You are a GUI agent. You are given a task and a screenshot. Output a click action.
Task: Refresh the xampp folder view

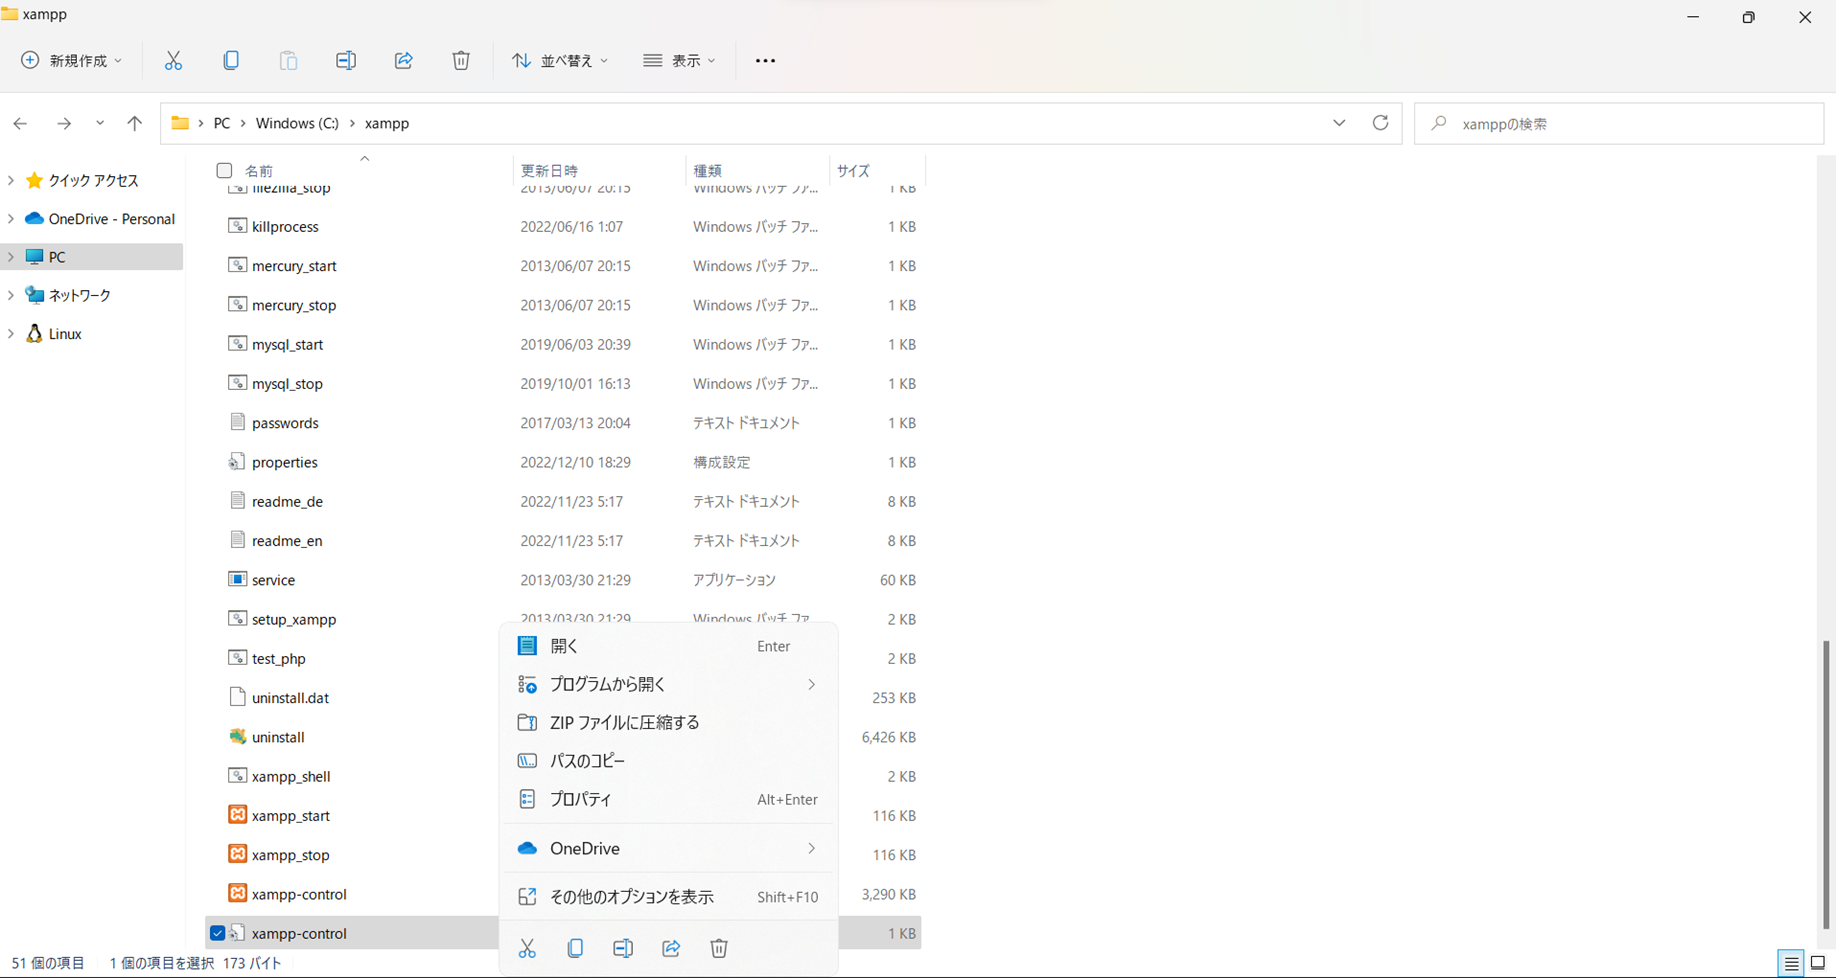tap(1380, 123)
